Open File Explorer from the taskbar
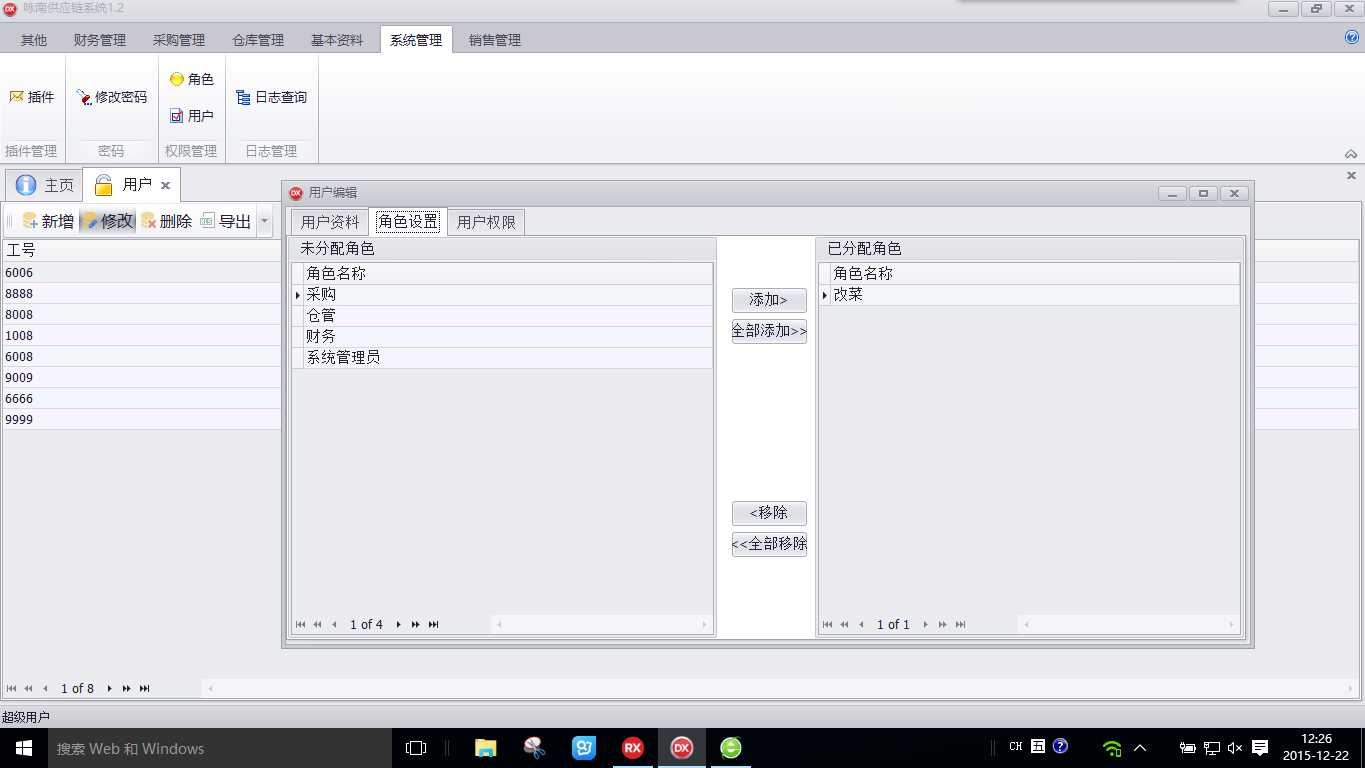Viewport: 1365px width, 768px height. point(485,748)
